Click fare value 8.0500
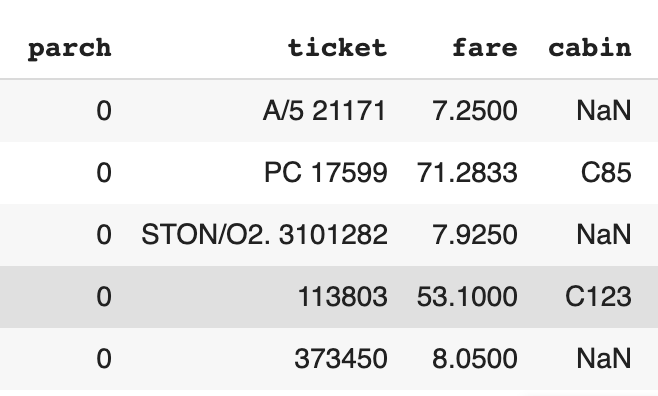Viewport: 658px width, 396px height. pos(475,359)
